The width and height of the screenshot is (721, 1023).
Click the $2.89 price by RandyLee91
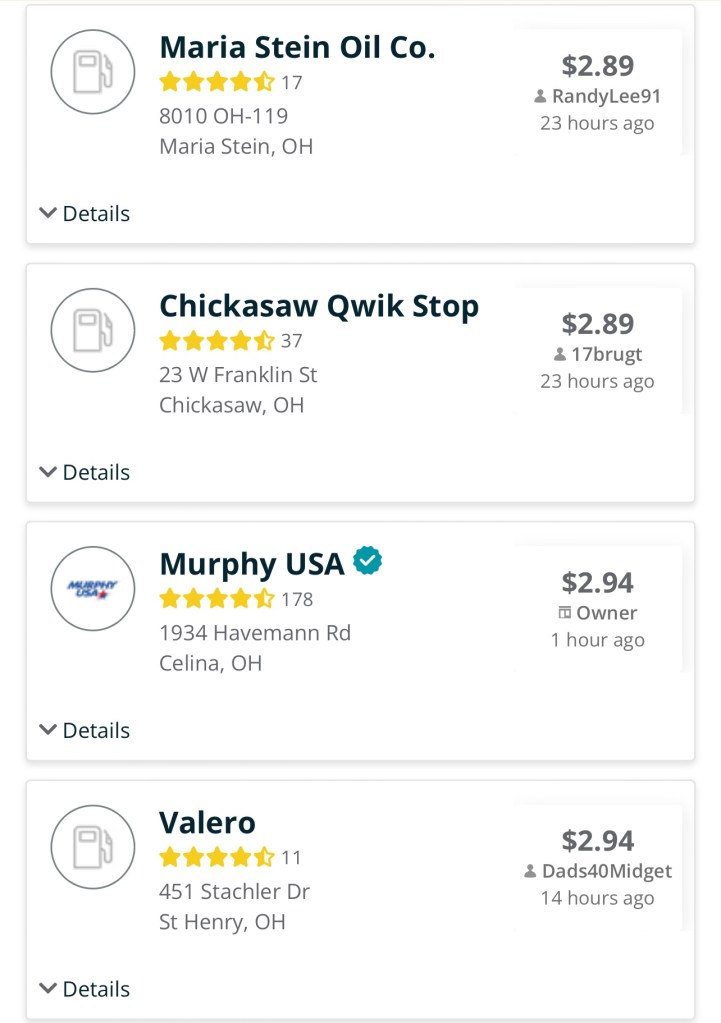(597, 66)
